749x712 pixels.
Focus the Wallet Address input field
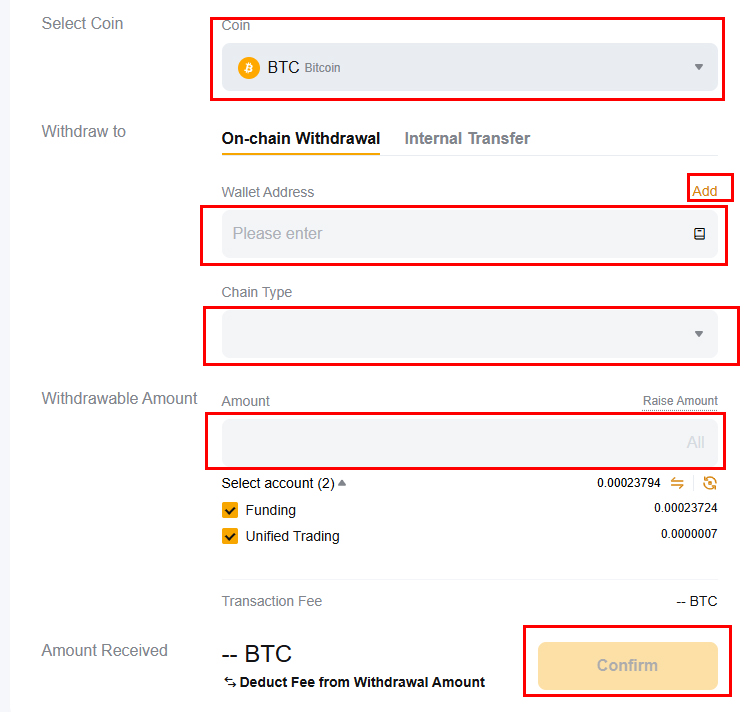[450, 234]
